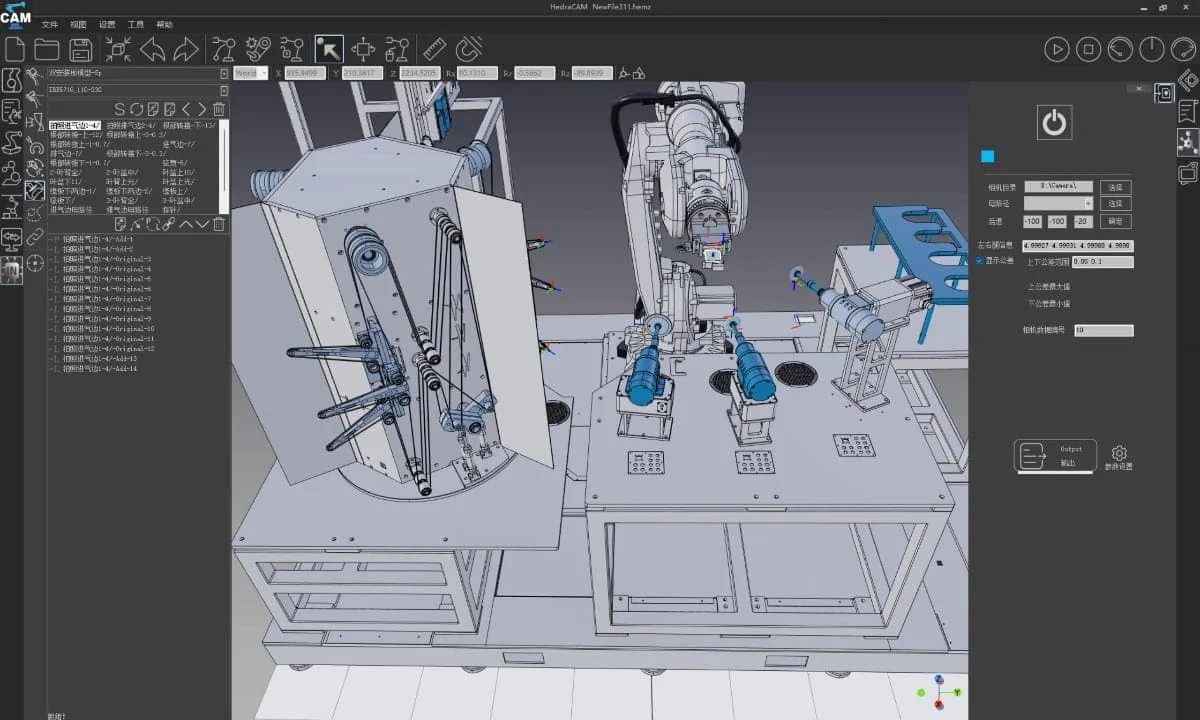Delete point with the lower trash can icon

(x=219, y=224)
